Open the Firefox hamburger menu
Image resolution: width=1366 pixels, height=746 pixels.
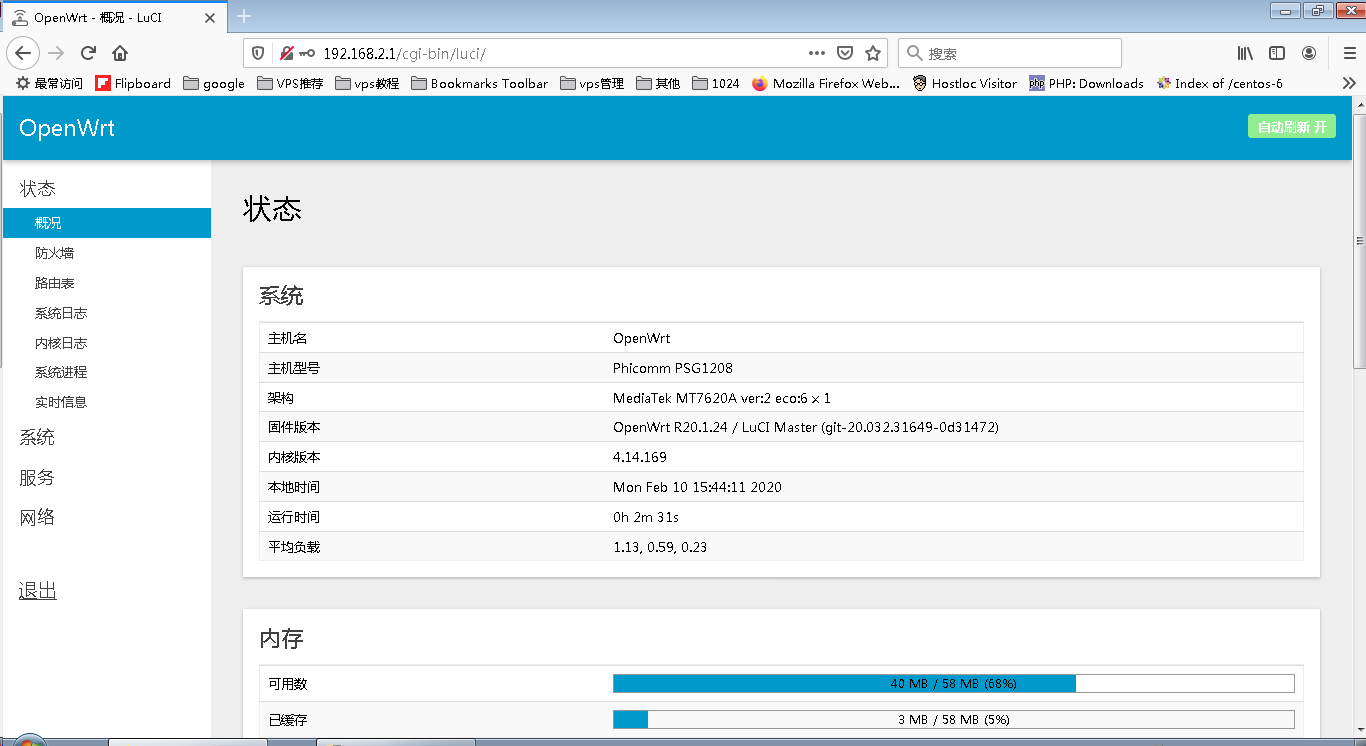tap(1349, 53)
